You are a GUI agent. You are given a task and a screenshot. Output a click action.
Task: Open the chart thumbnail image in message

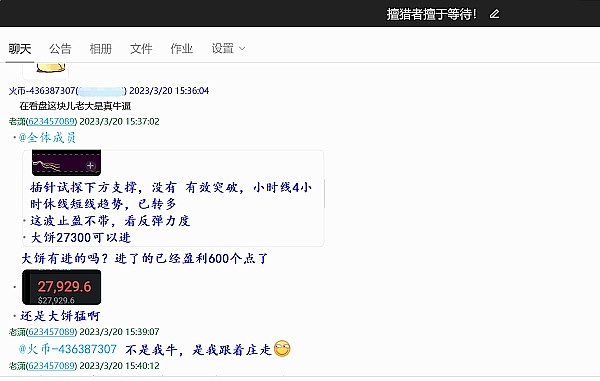[x=66, y=163]
